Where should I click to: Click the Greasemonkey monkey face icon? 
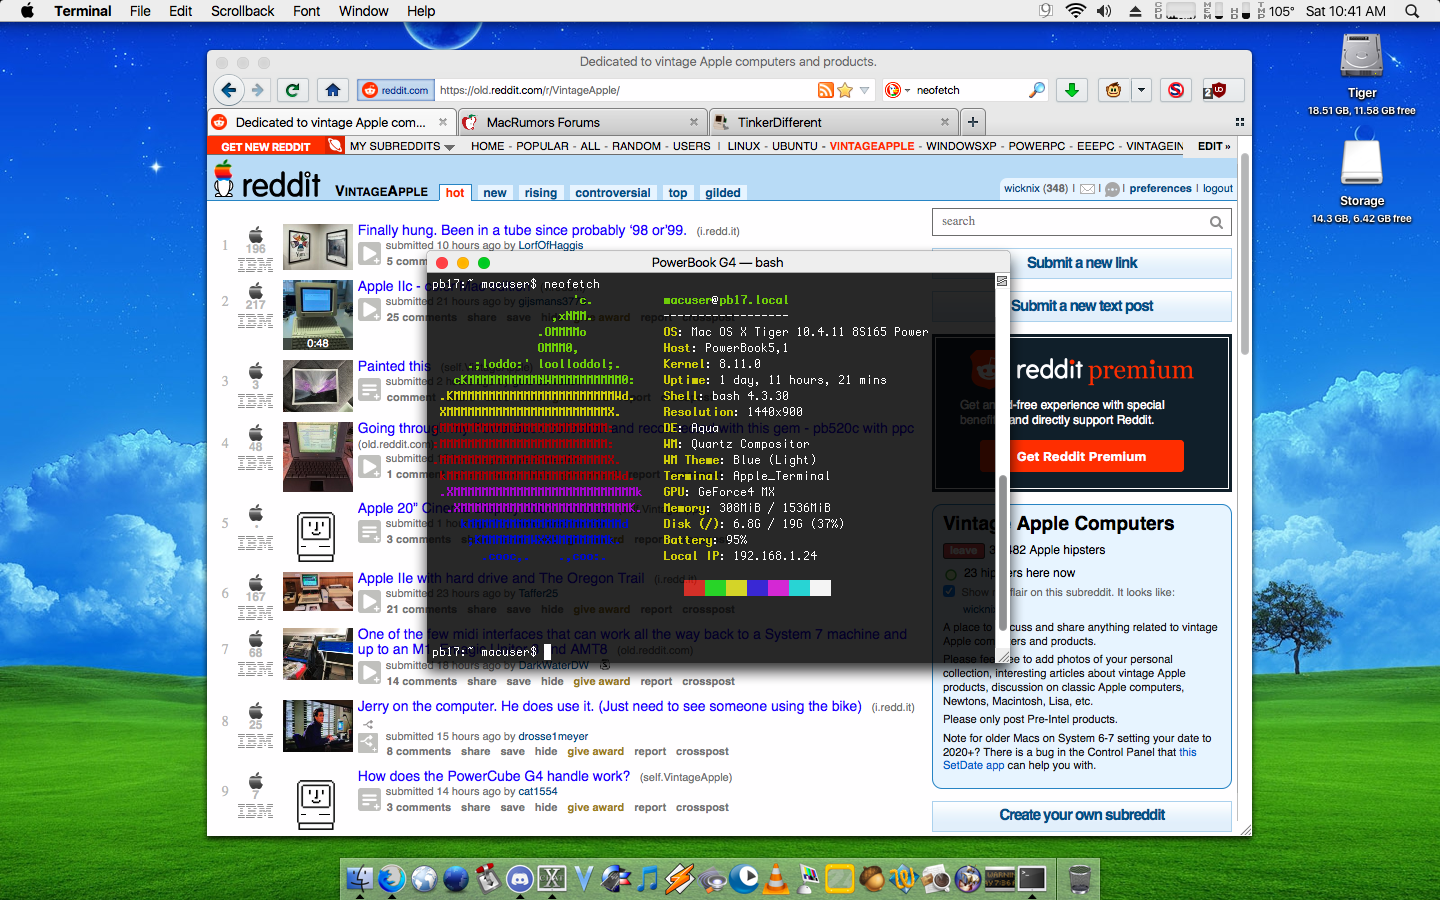[x=1113, y=90]
